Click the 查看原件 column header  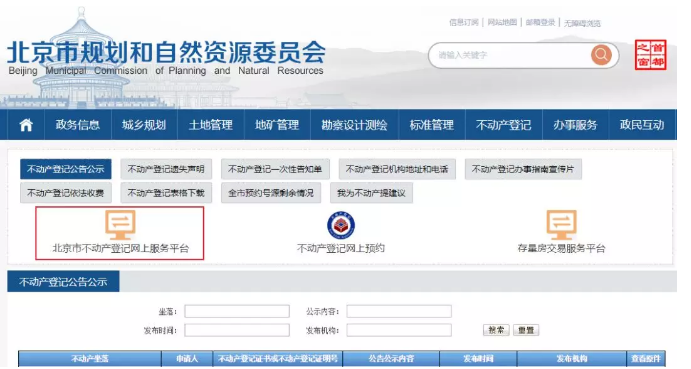(646, 359)
